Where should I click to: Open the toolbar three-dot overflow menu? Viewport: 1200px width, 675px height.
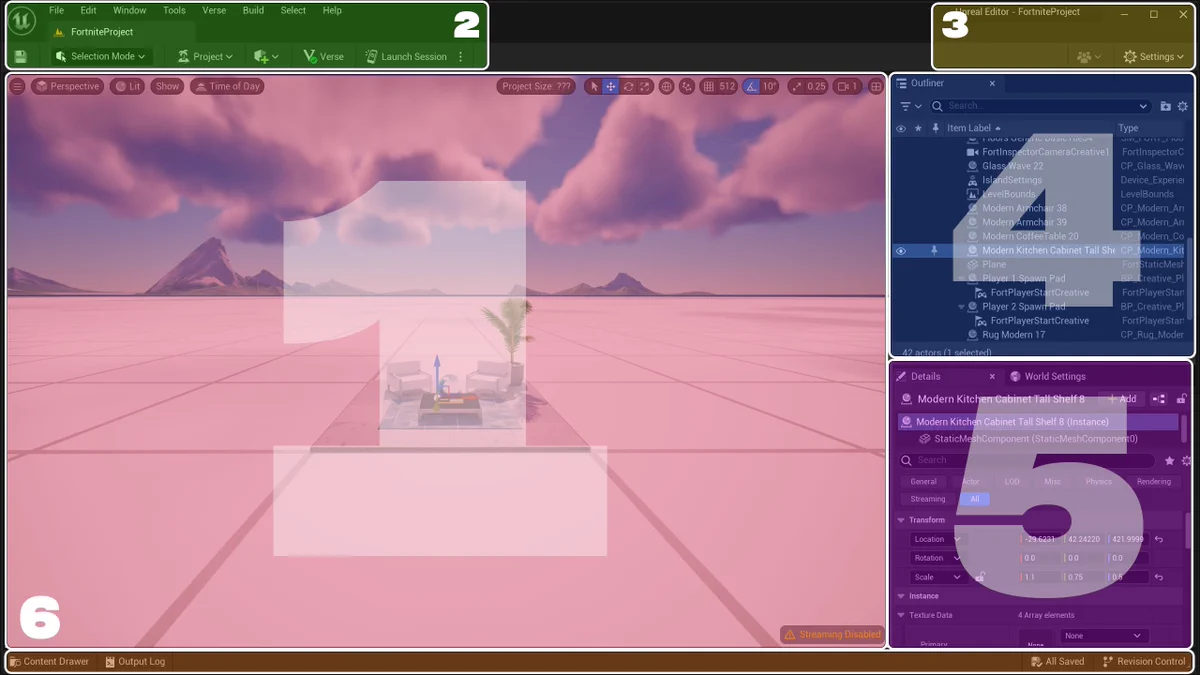[x=461, y=57]
